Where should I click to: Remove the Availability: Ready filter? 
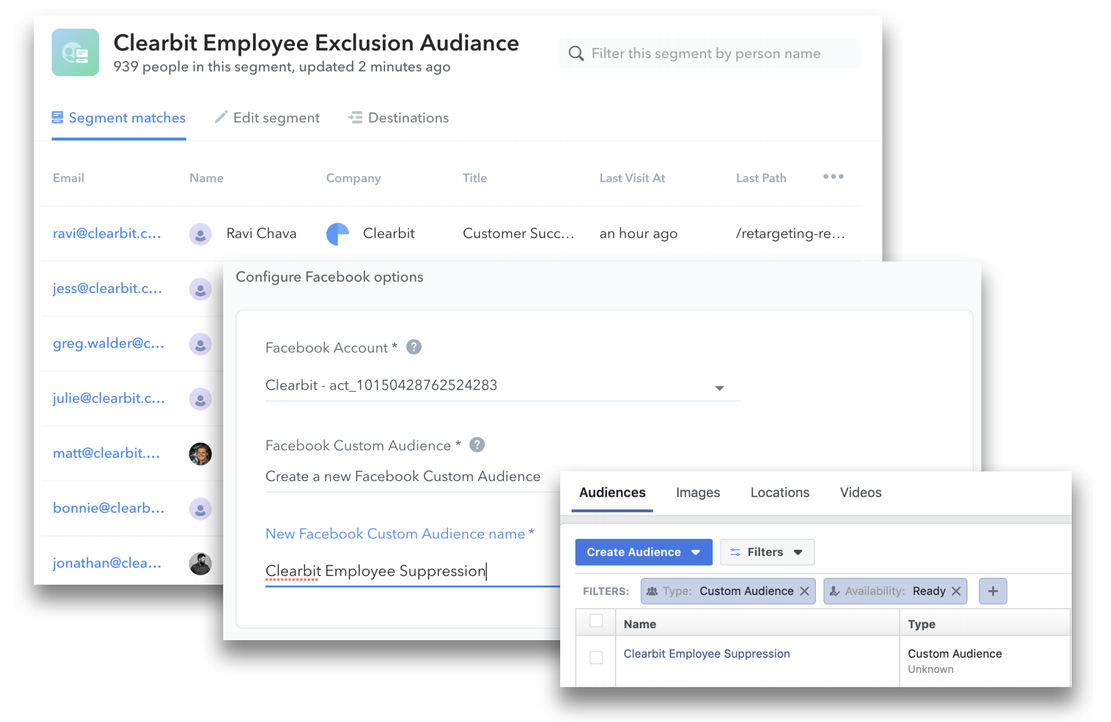coord(956,591)
